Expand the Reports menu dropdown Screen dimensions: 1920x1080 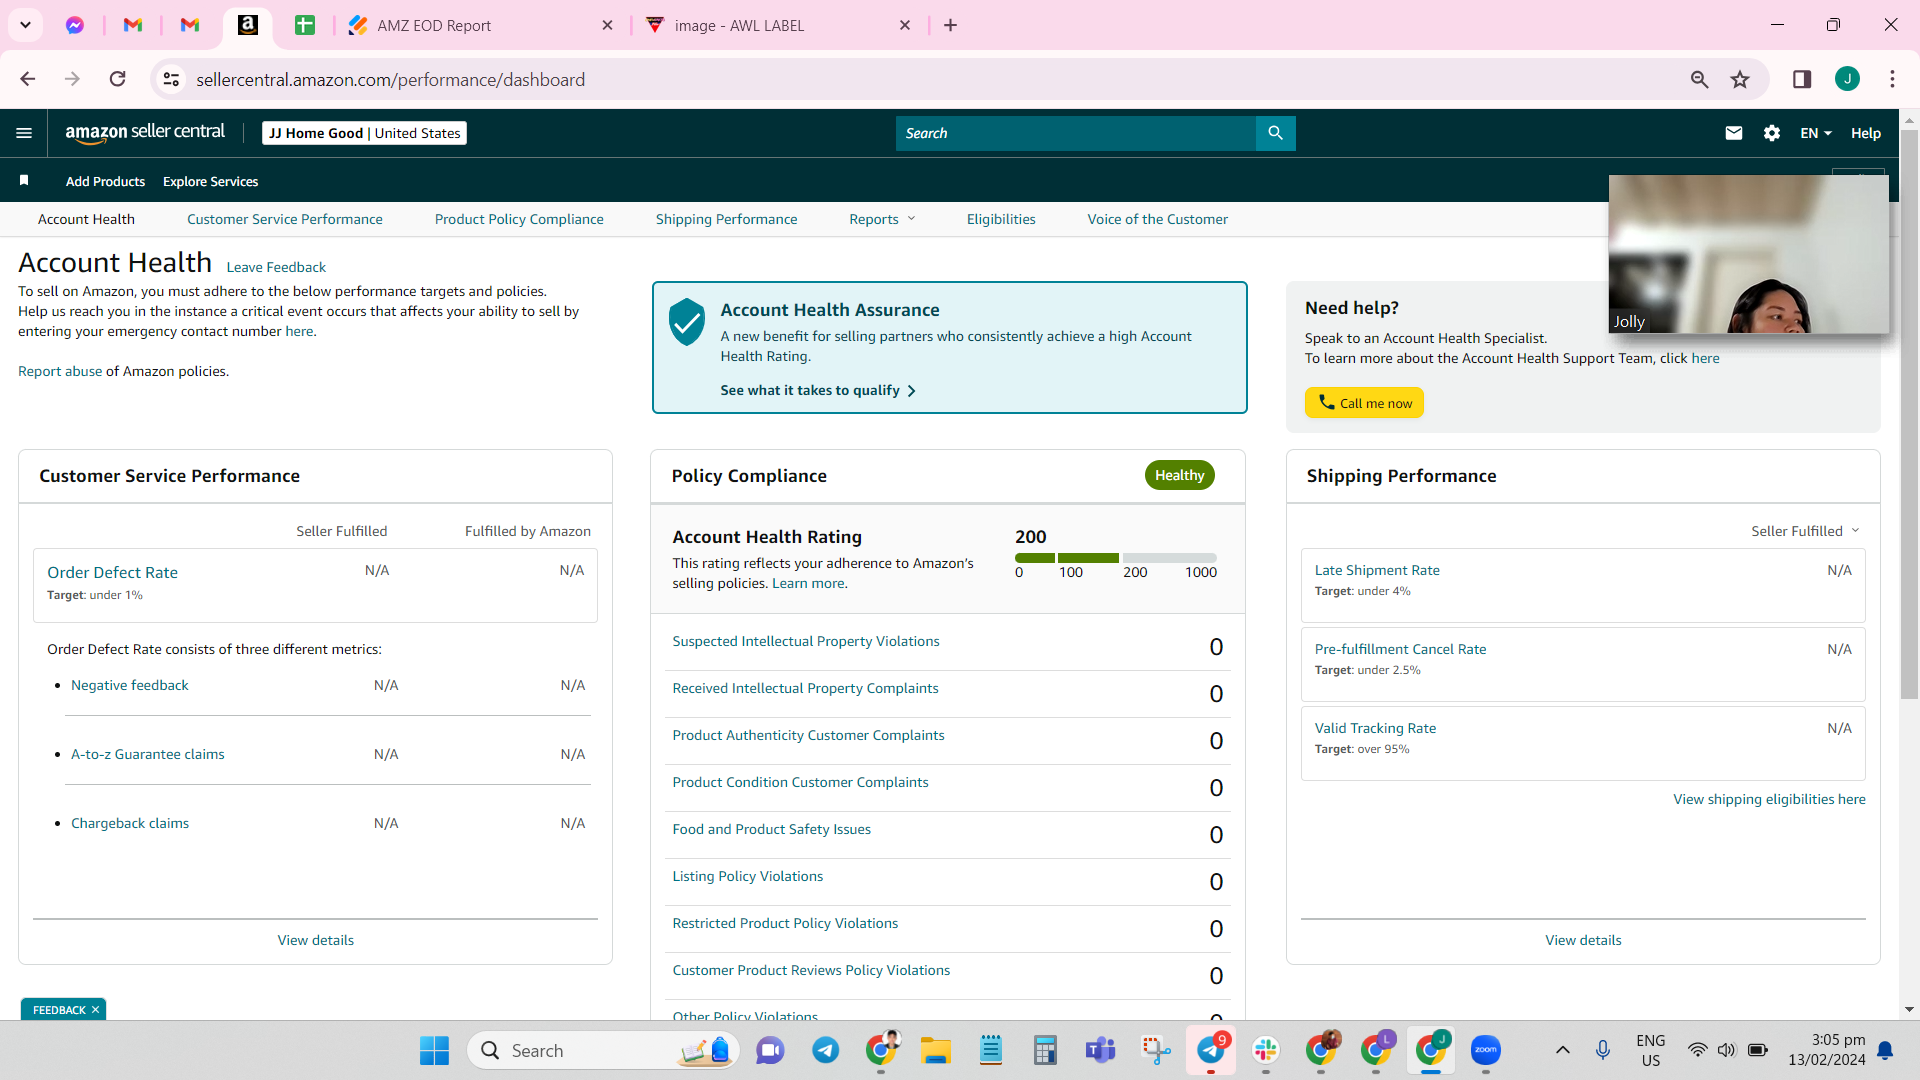pos(882,219)
